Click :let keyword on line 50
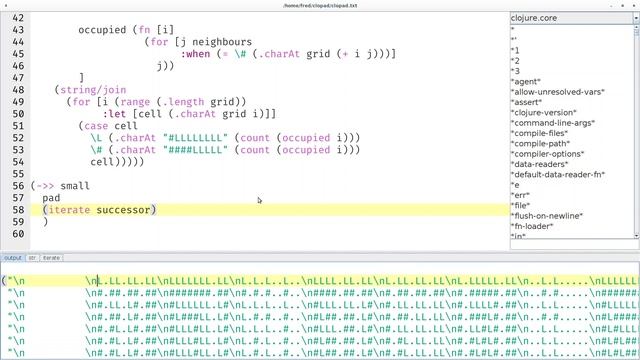 click(114, 114)
